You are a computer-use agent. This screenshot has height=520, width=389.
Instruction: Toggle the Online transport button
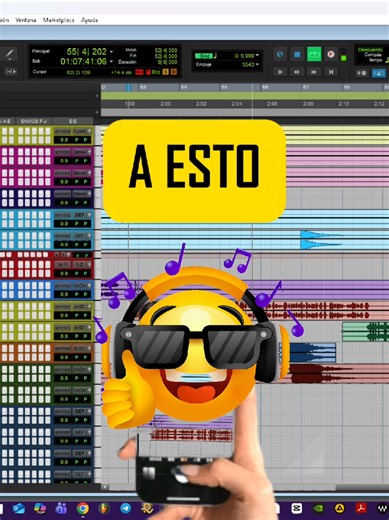[280, 54]
